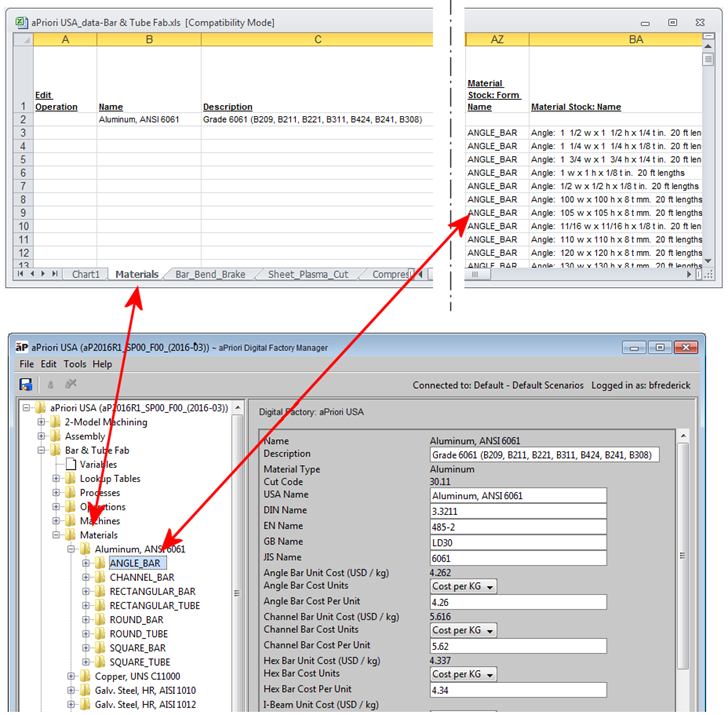The height and width of the screenshot is (715, 728).
Task: Select SQUARE_TUBE tree item
Action: 140,662
